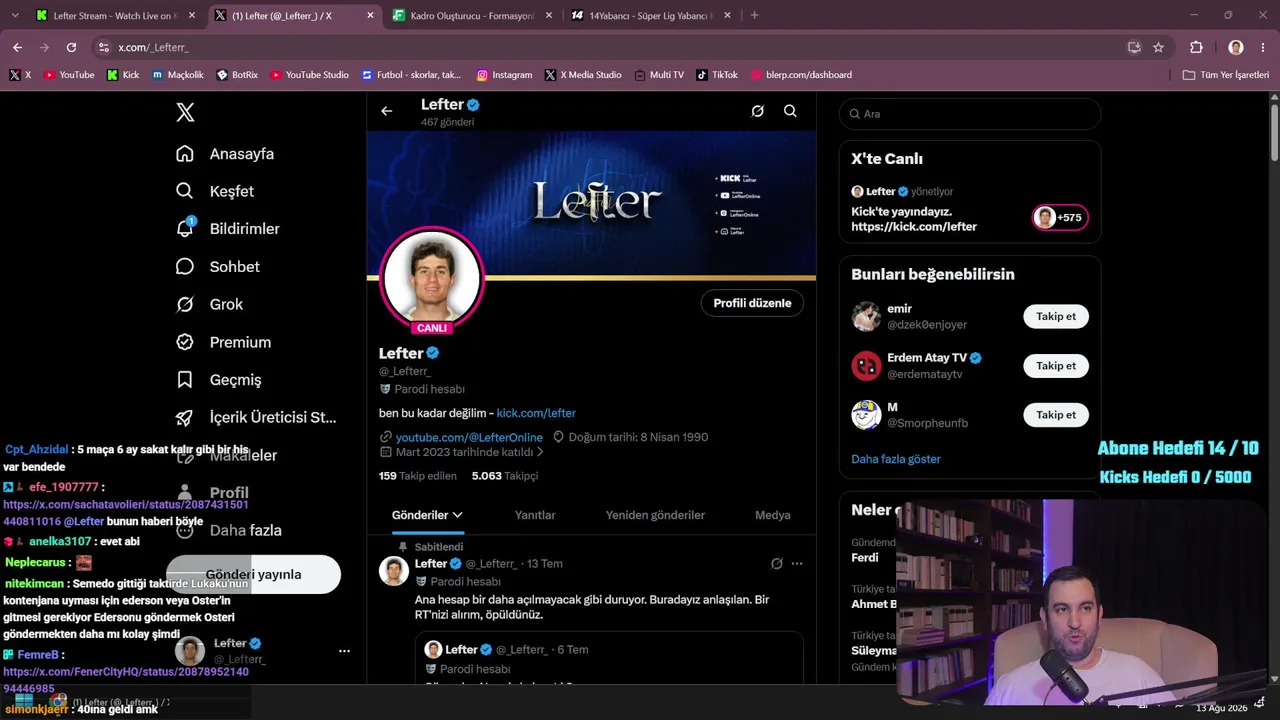Open İçerik Üreticisi rocket icon
Viewport: 1280px width, 720px height.
click(185, 417)
